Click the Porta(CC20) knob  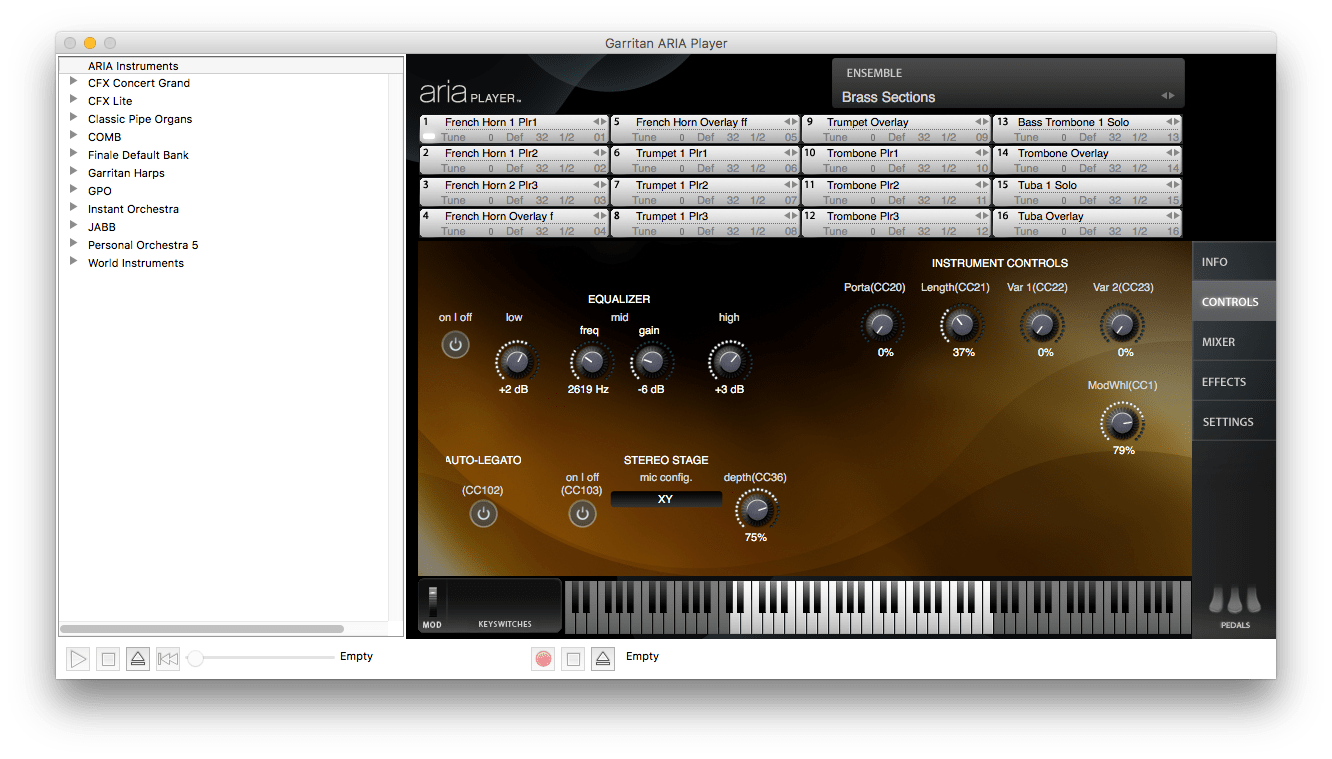[x=881, y=324]
